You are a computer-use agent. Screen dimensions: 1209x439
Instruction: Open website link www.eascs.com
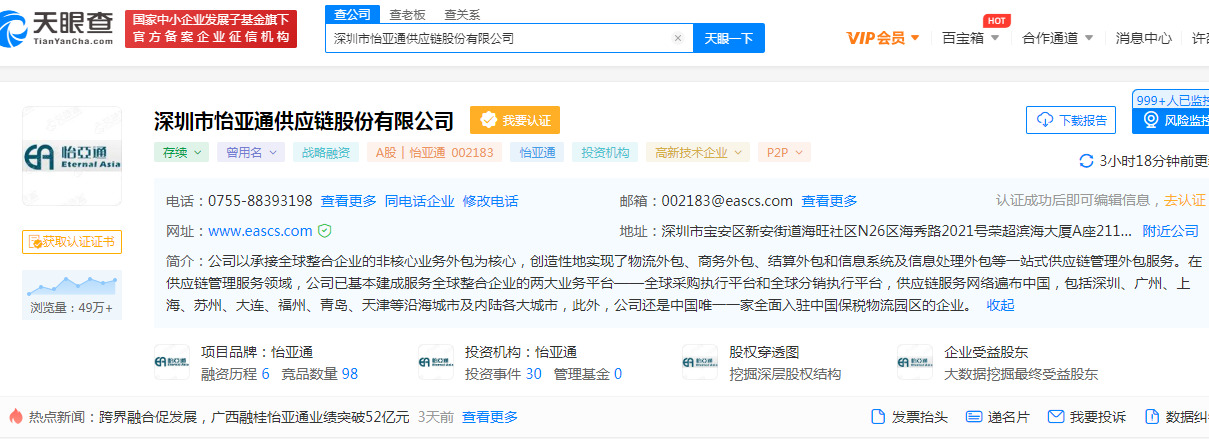[261, 231]
